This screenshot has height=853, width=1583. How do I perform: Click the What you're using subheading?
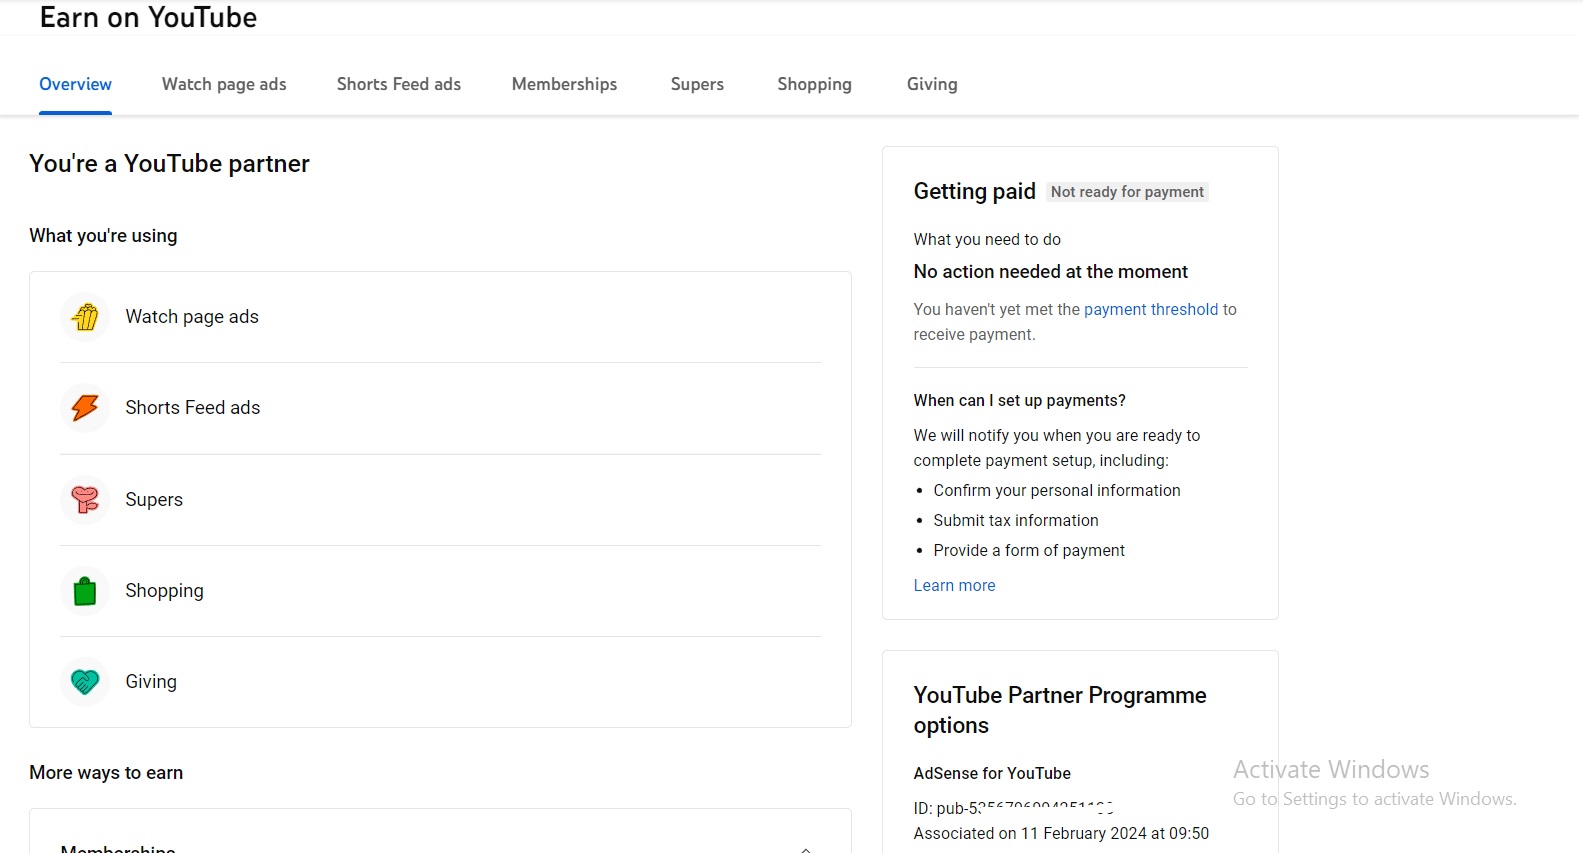coord(103,236)
